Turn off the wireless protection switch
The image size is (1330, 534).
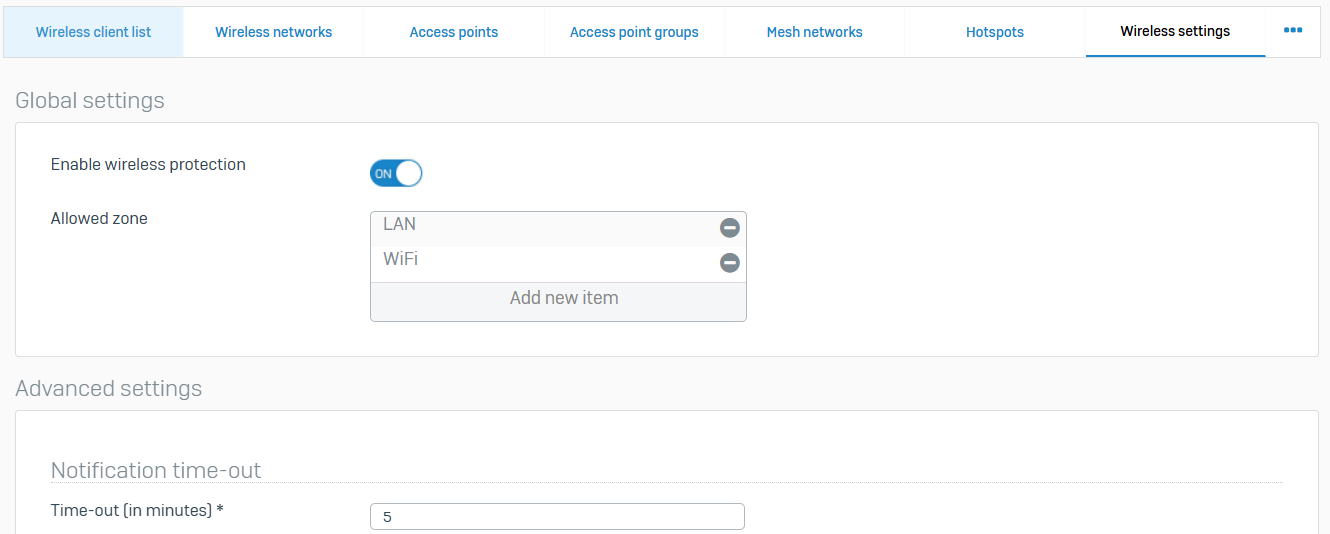pos(396,173)
